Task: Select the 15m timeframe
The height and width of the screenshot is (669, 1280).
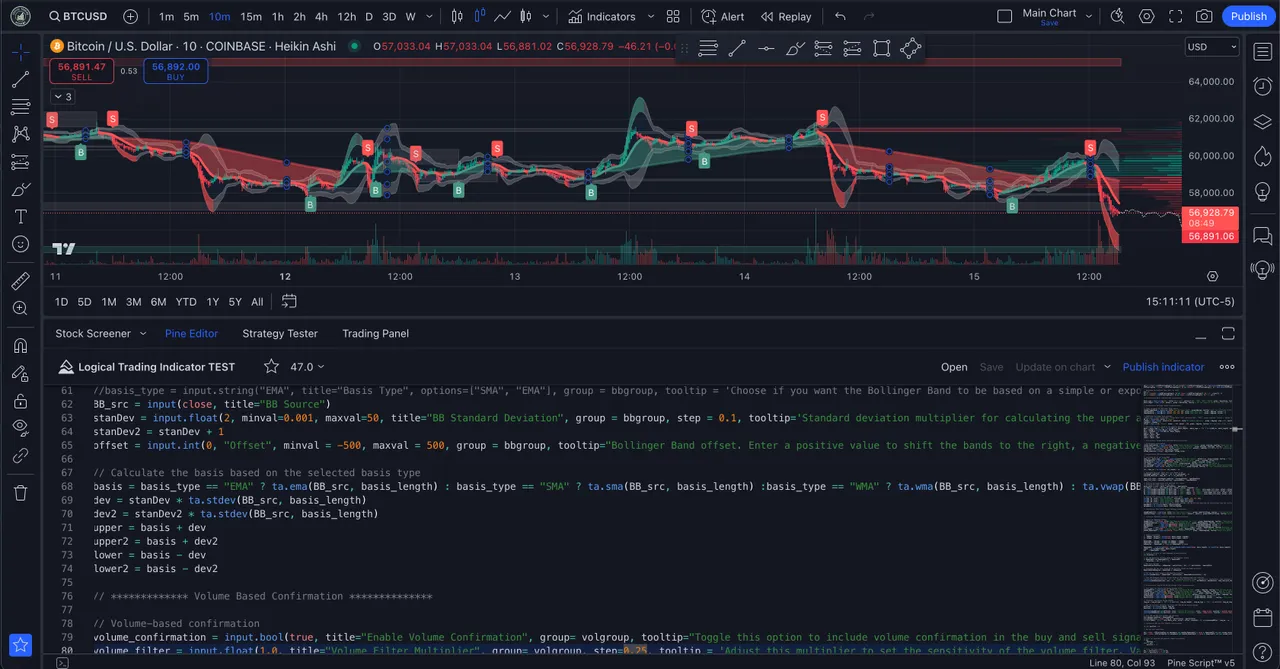Action: (x=251, y=16)
